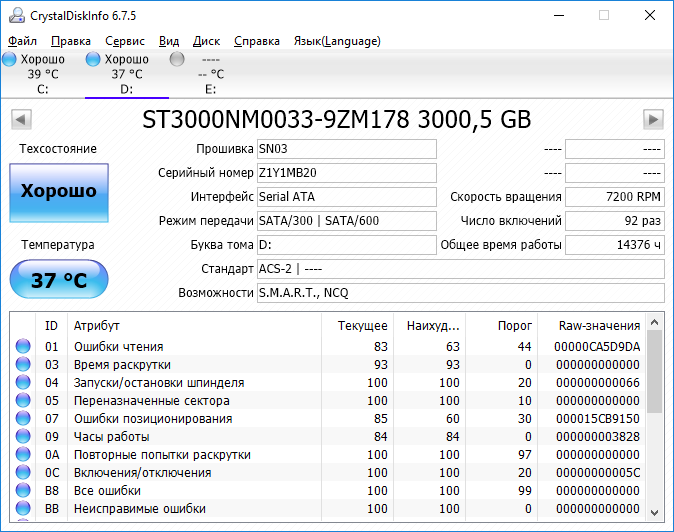Go to previous disk with left arrow
The image size is (674, 532).
tap(21, 119)
